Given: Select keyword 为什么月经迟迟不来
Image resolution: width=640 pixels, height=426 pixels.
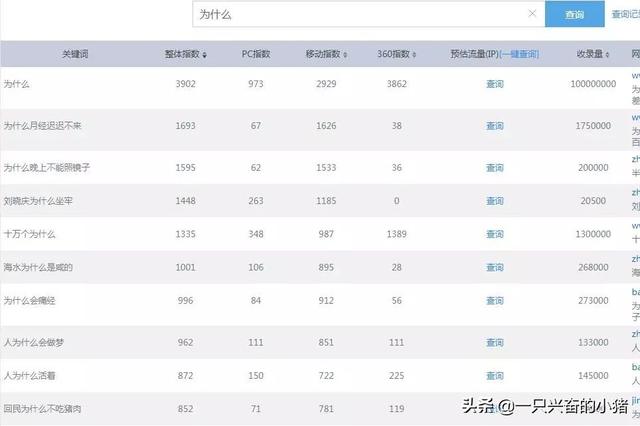Looking at the screenshot, I should pyautogui.click(x=42, y=126).
